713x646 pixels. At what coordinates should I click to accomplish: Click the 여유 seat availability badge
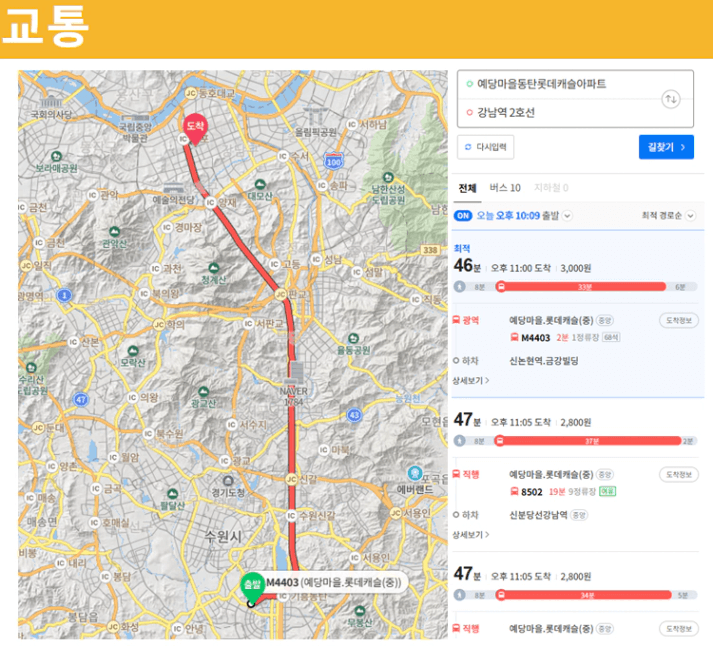pyautogui.click(x=608, y=491)
